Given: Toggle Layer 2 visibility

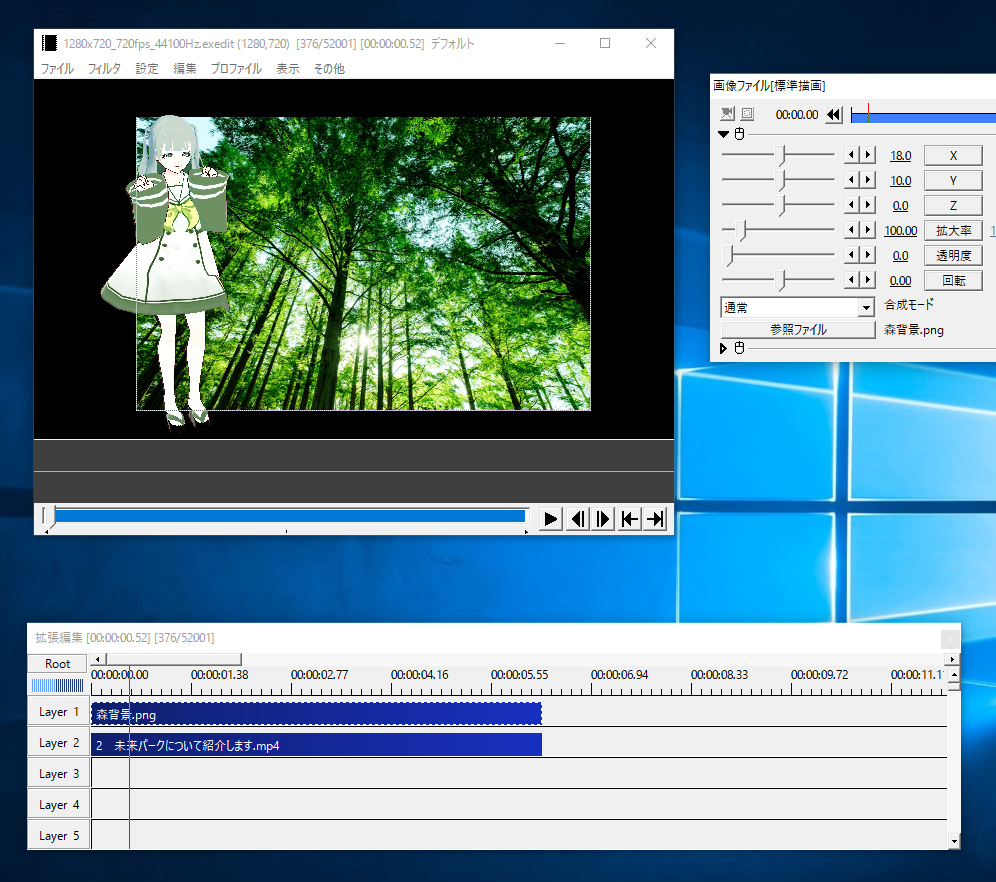Looking at the screenshot, I should tap(58, 743).
